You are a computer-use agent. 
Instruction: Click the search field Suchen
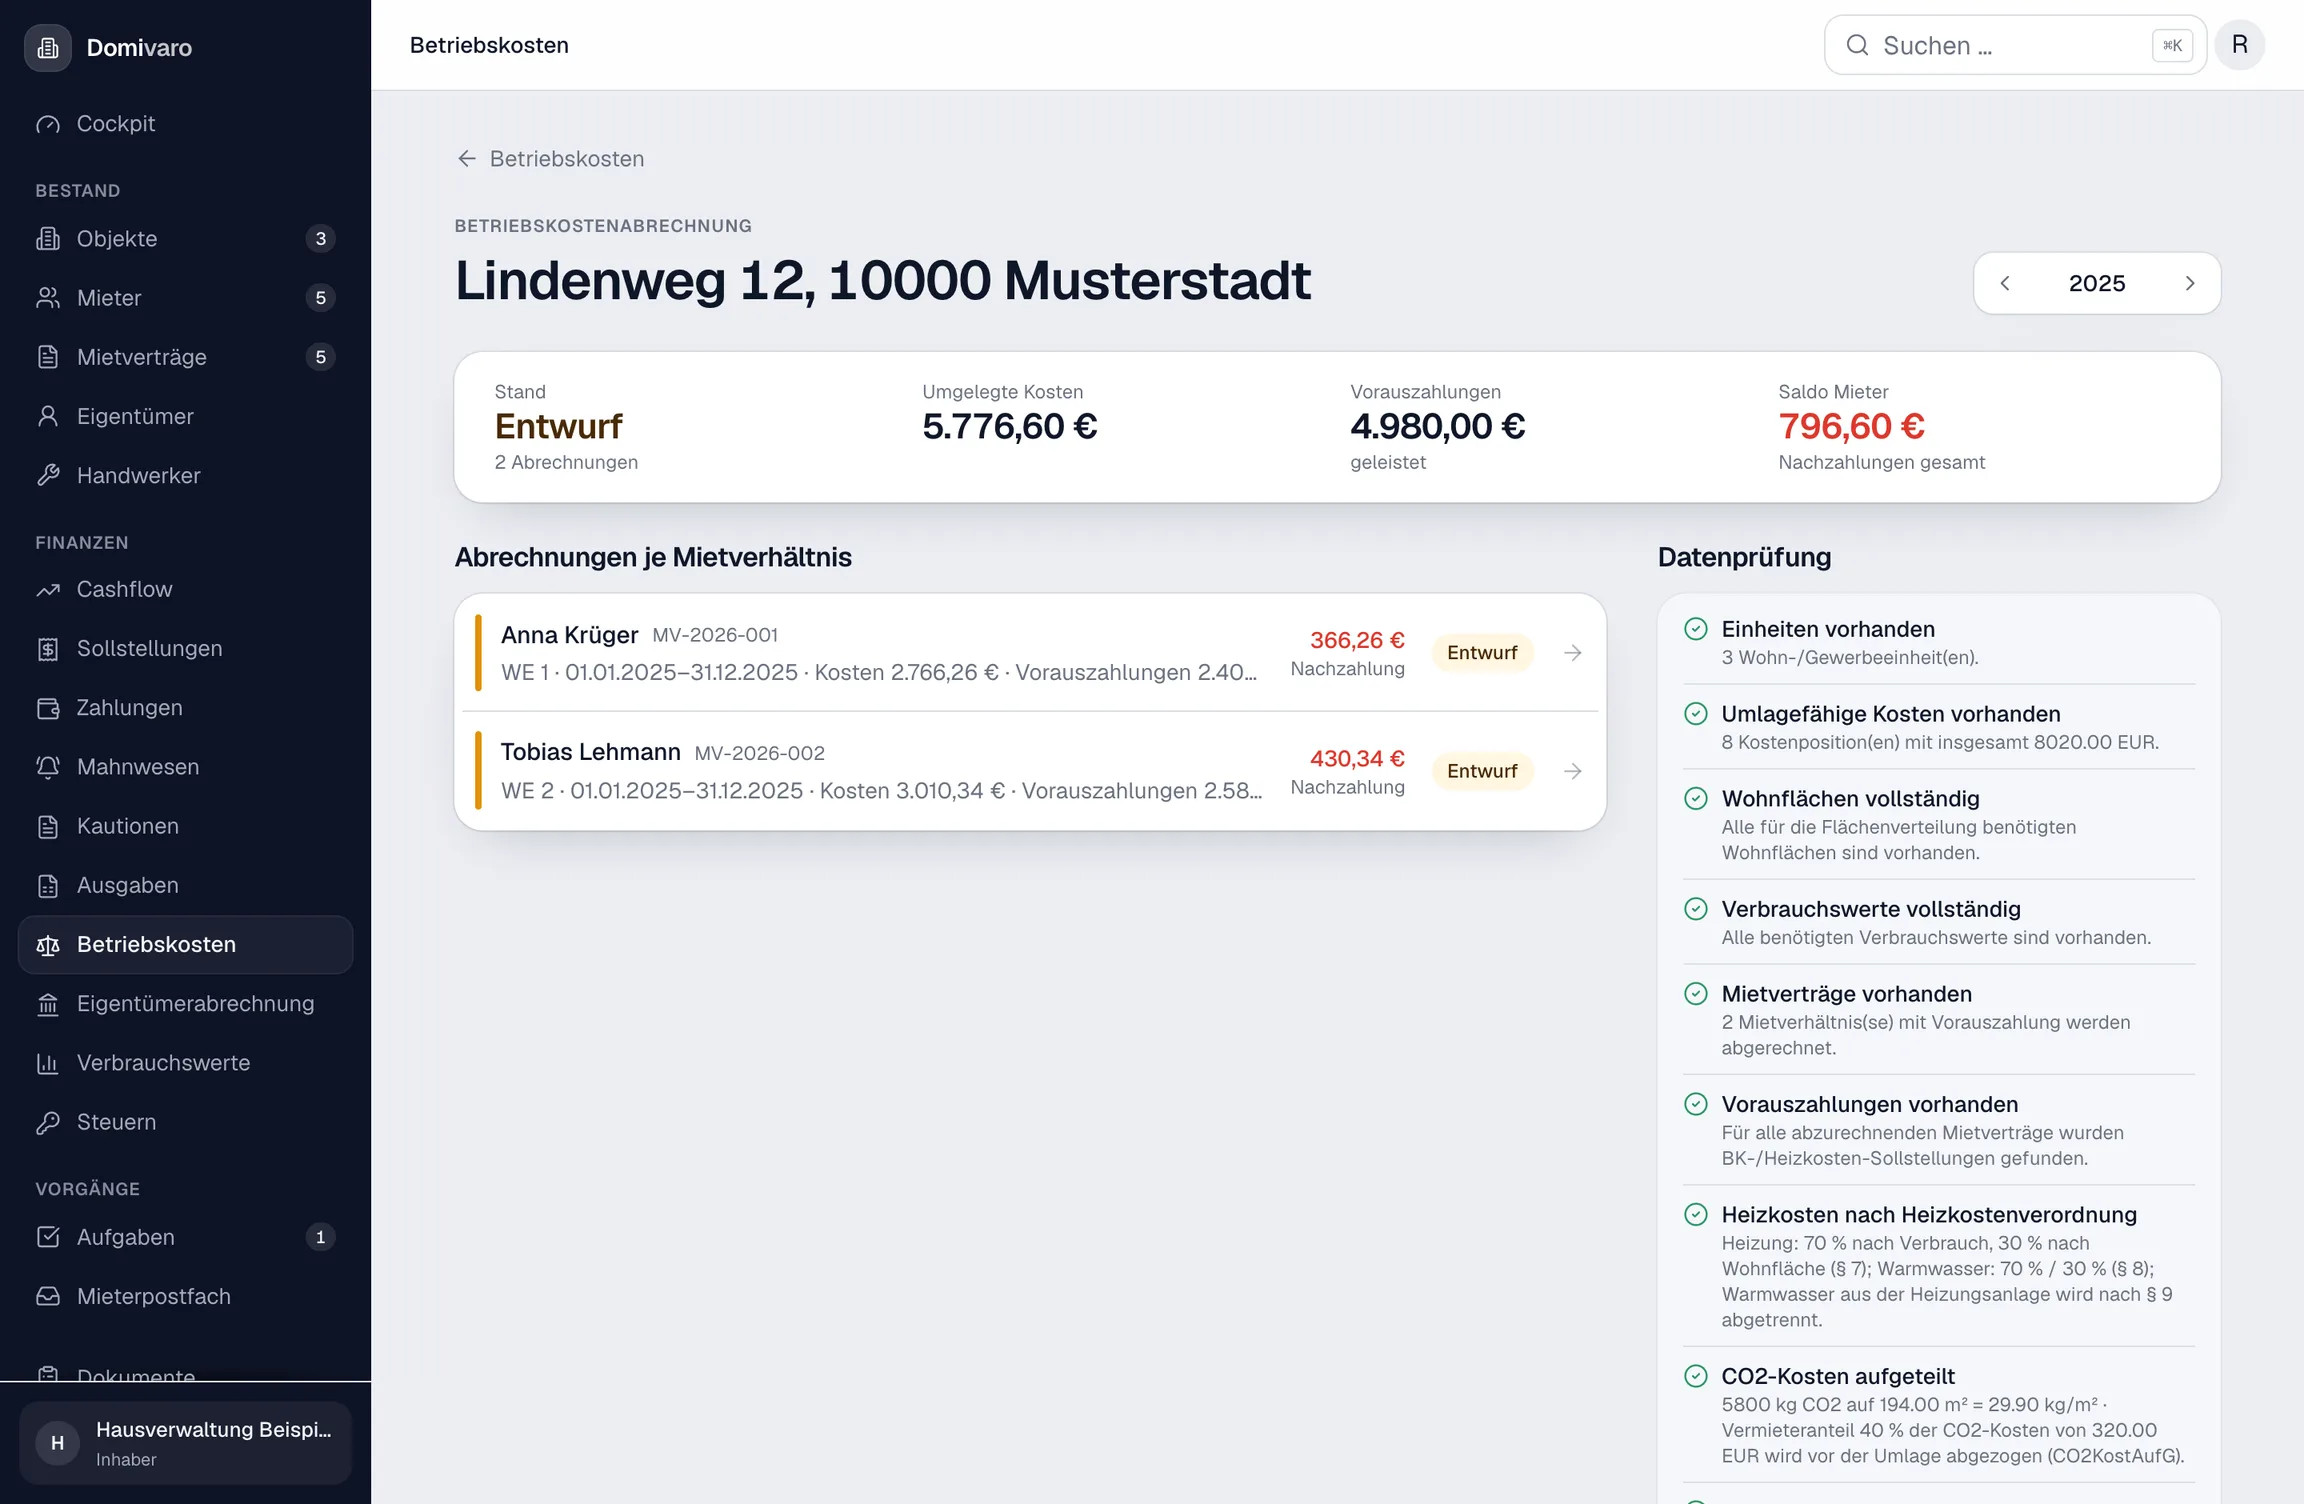pos(2015,45)
